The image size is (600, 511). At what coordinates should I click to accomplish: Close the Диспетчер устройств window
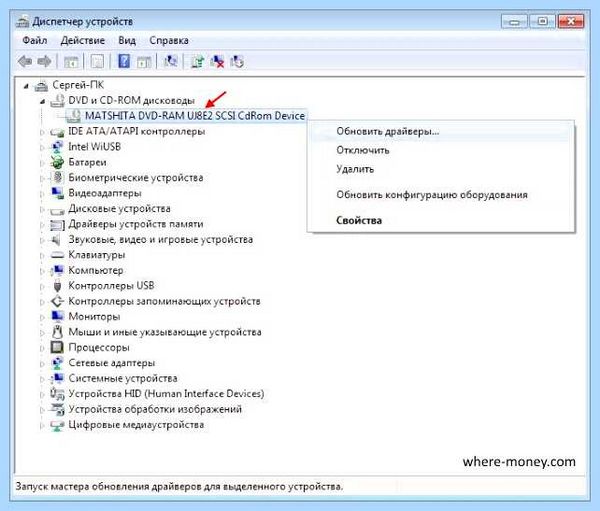coord(571,21)
